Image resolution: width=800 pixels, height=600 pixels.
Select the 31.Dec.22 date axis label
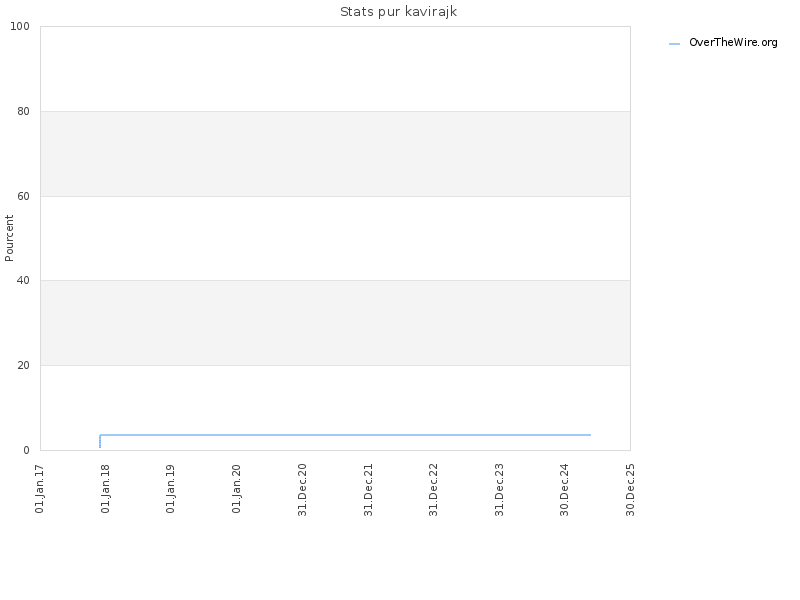[x=434, y=490]
